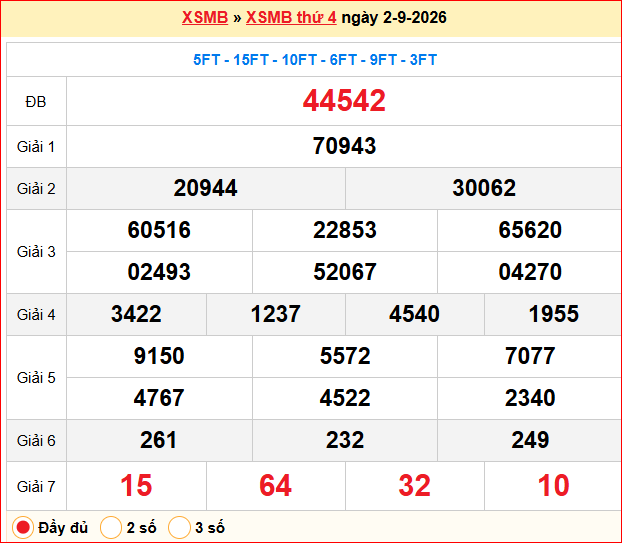Viewport: 622px width, 543px height.
Task: Click the special prize number 44542
Action: (x=344, y=100)
